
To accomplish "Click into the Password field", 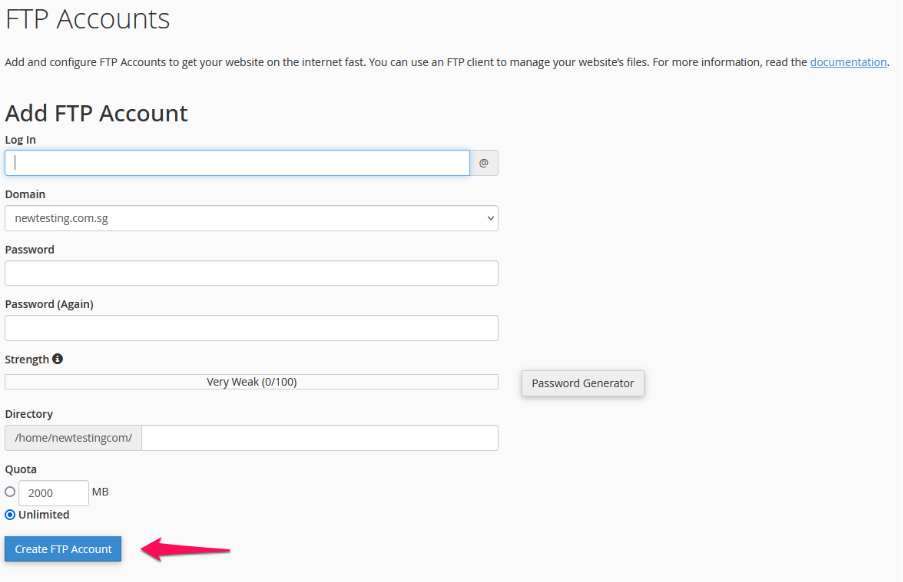I will pyautogui.click(x=251, y=273).
